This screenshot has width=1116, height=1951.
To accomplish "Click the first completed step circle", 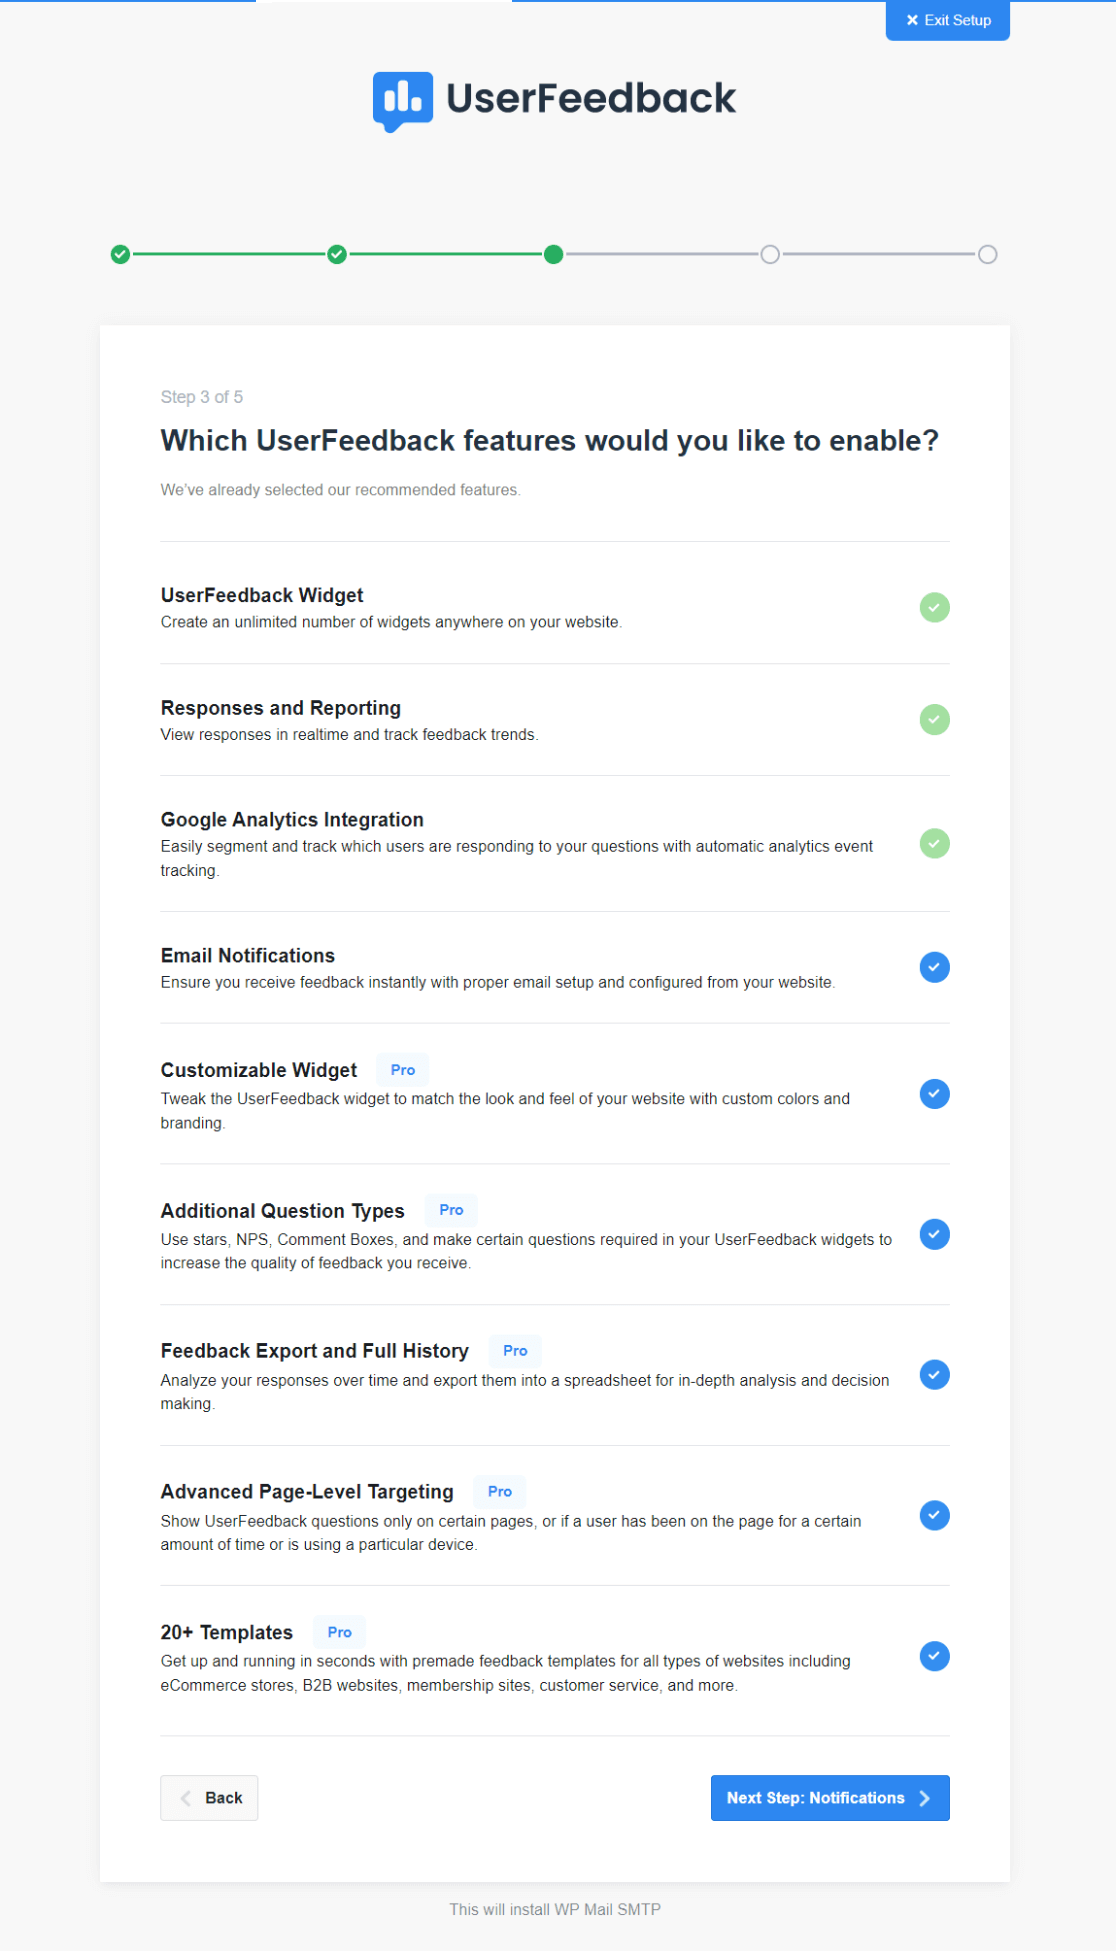I will click(121, 255).
